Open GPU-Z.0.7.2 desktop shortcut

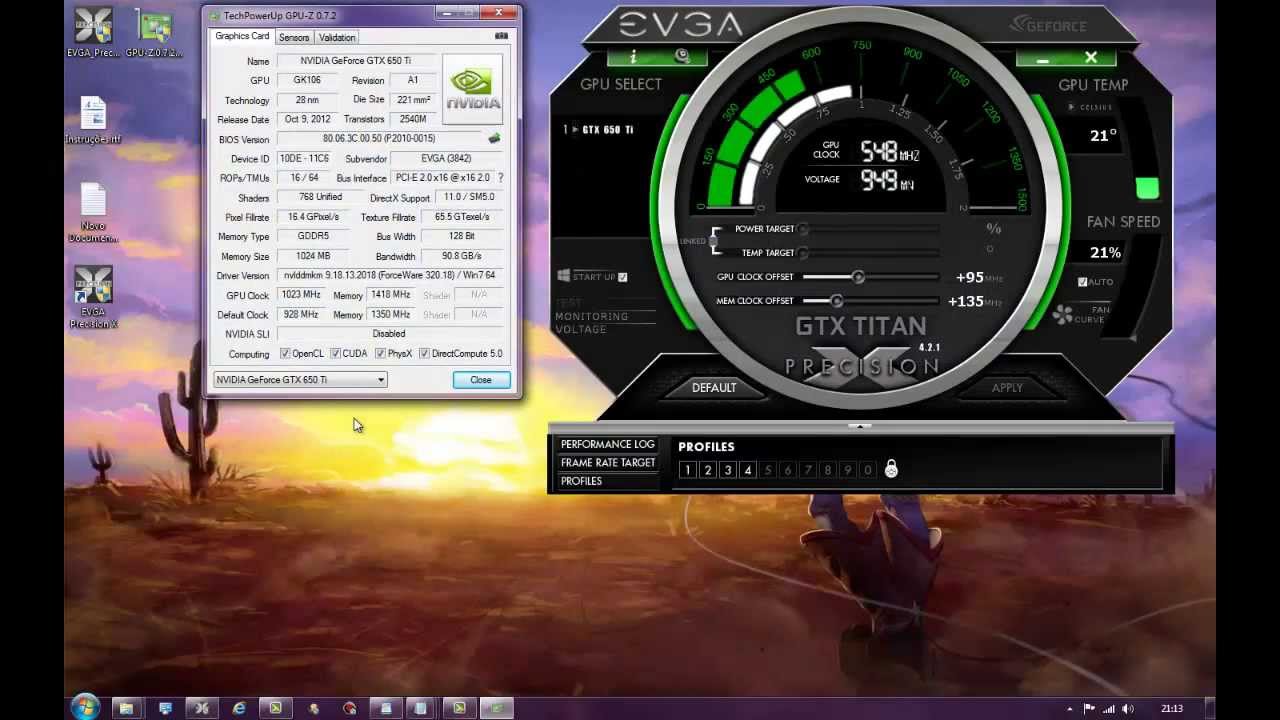coord(154,32)
